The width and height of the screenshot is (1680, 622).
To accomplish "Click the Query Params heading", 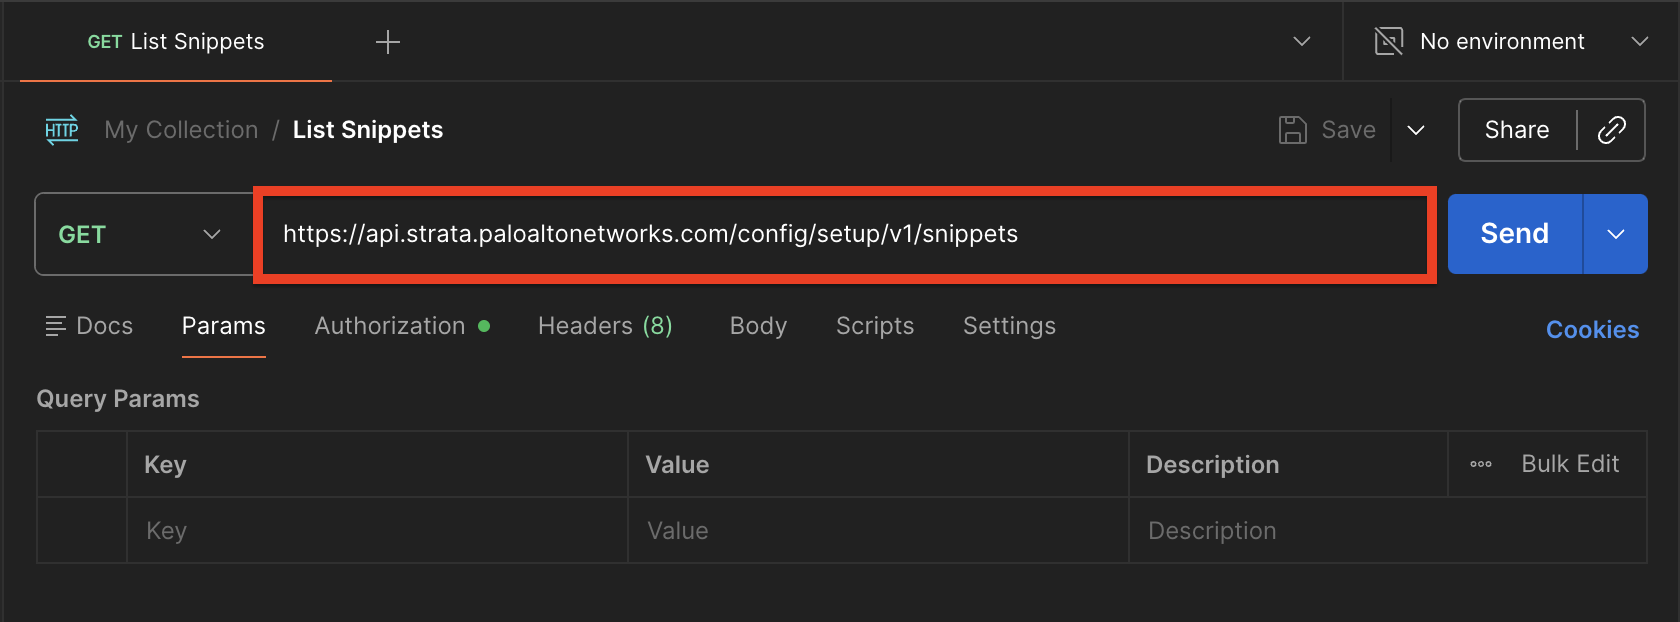I will pyautogui.click(x=118, y=399).
